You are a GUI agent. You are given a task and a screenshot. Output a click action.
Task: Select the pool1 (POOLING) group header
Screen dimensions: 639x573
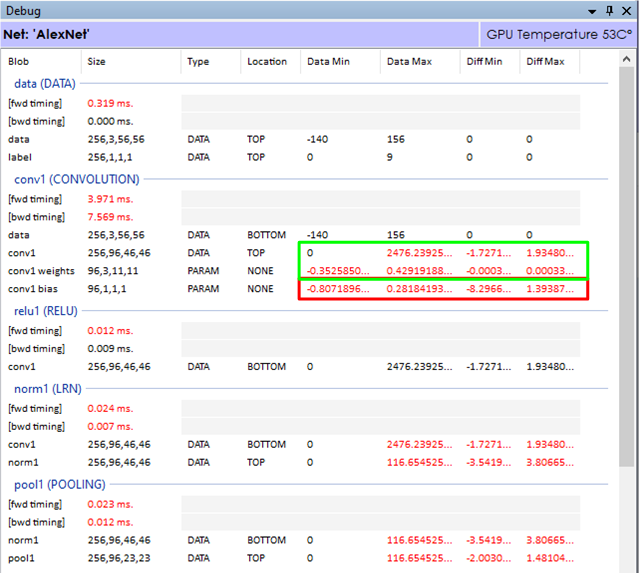[59, 485]
